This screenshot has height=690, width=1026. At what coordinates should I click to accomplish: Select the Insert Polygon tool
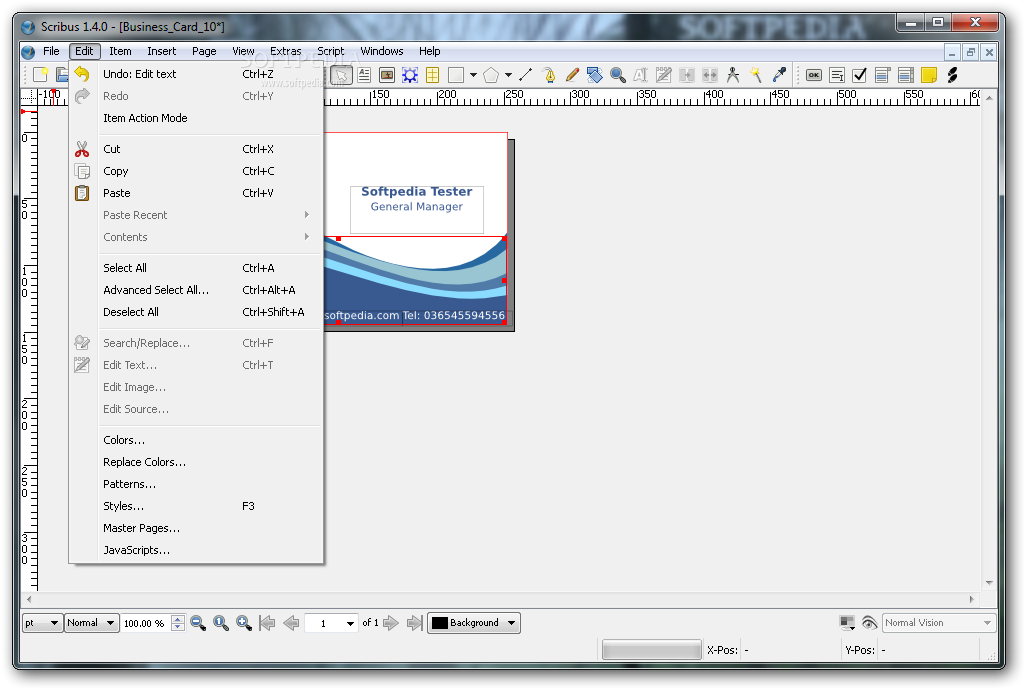[x=491, y=75]
